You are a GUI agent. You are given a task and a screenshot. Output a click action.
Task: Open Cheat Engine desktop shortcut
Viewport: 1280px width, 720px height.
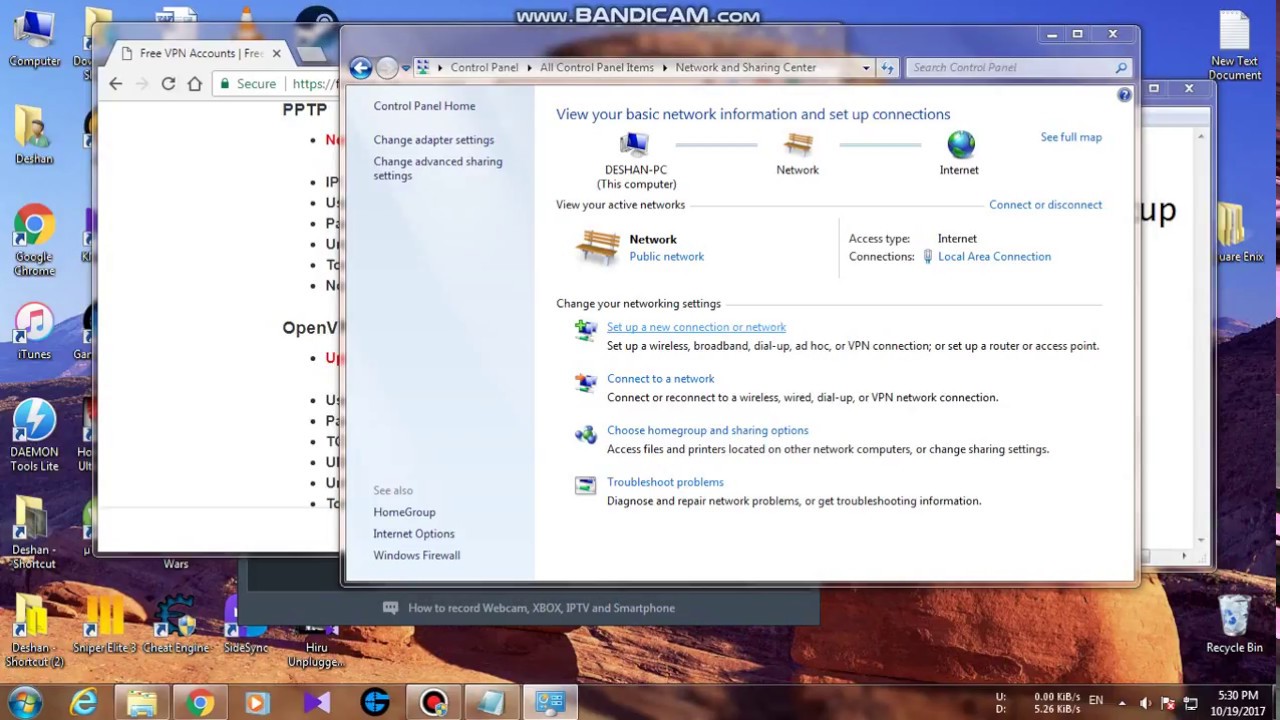[176, 625]
